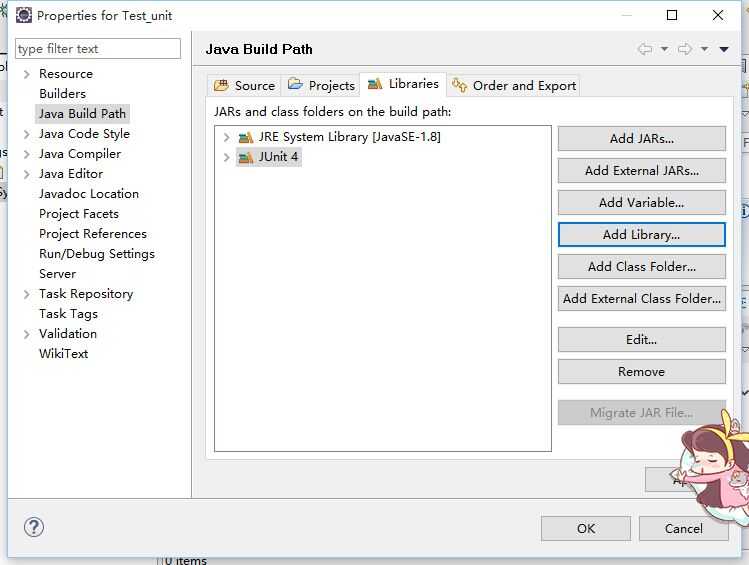The width and height of the screenshot is (749, 565).
Task: Click the Eclipse icon in the title bar
Action: tap(23, 15)
